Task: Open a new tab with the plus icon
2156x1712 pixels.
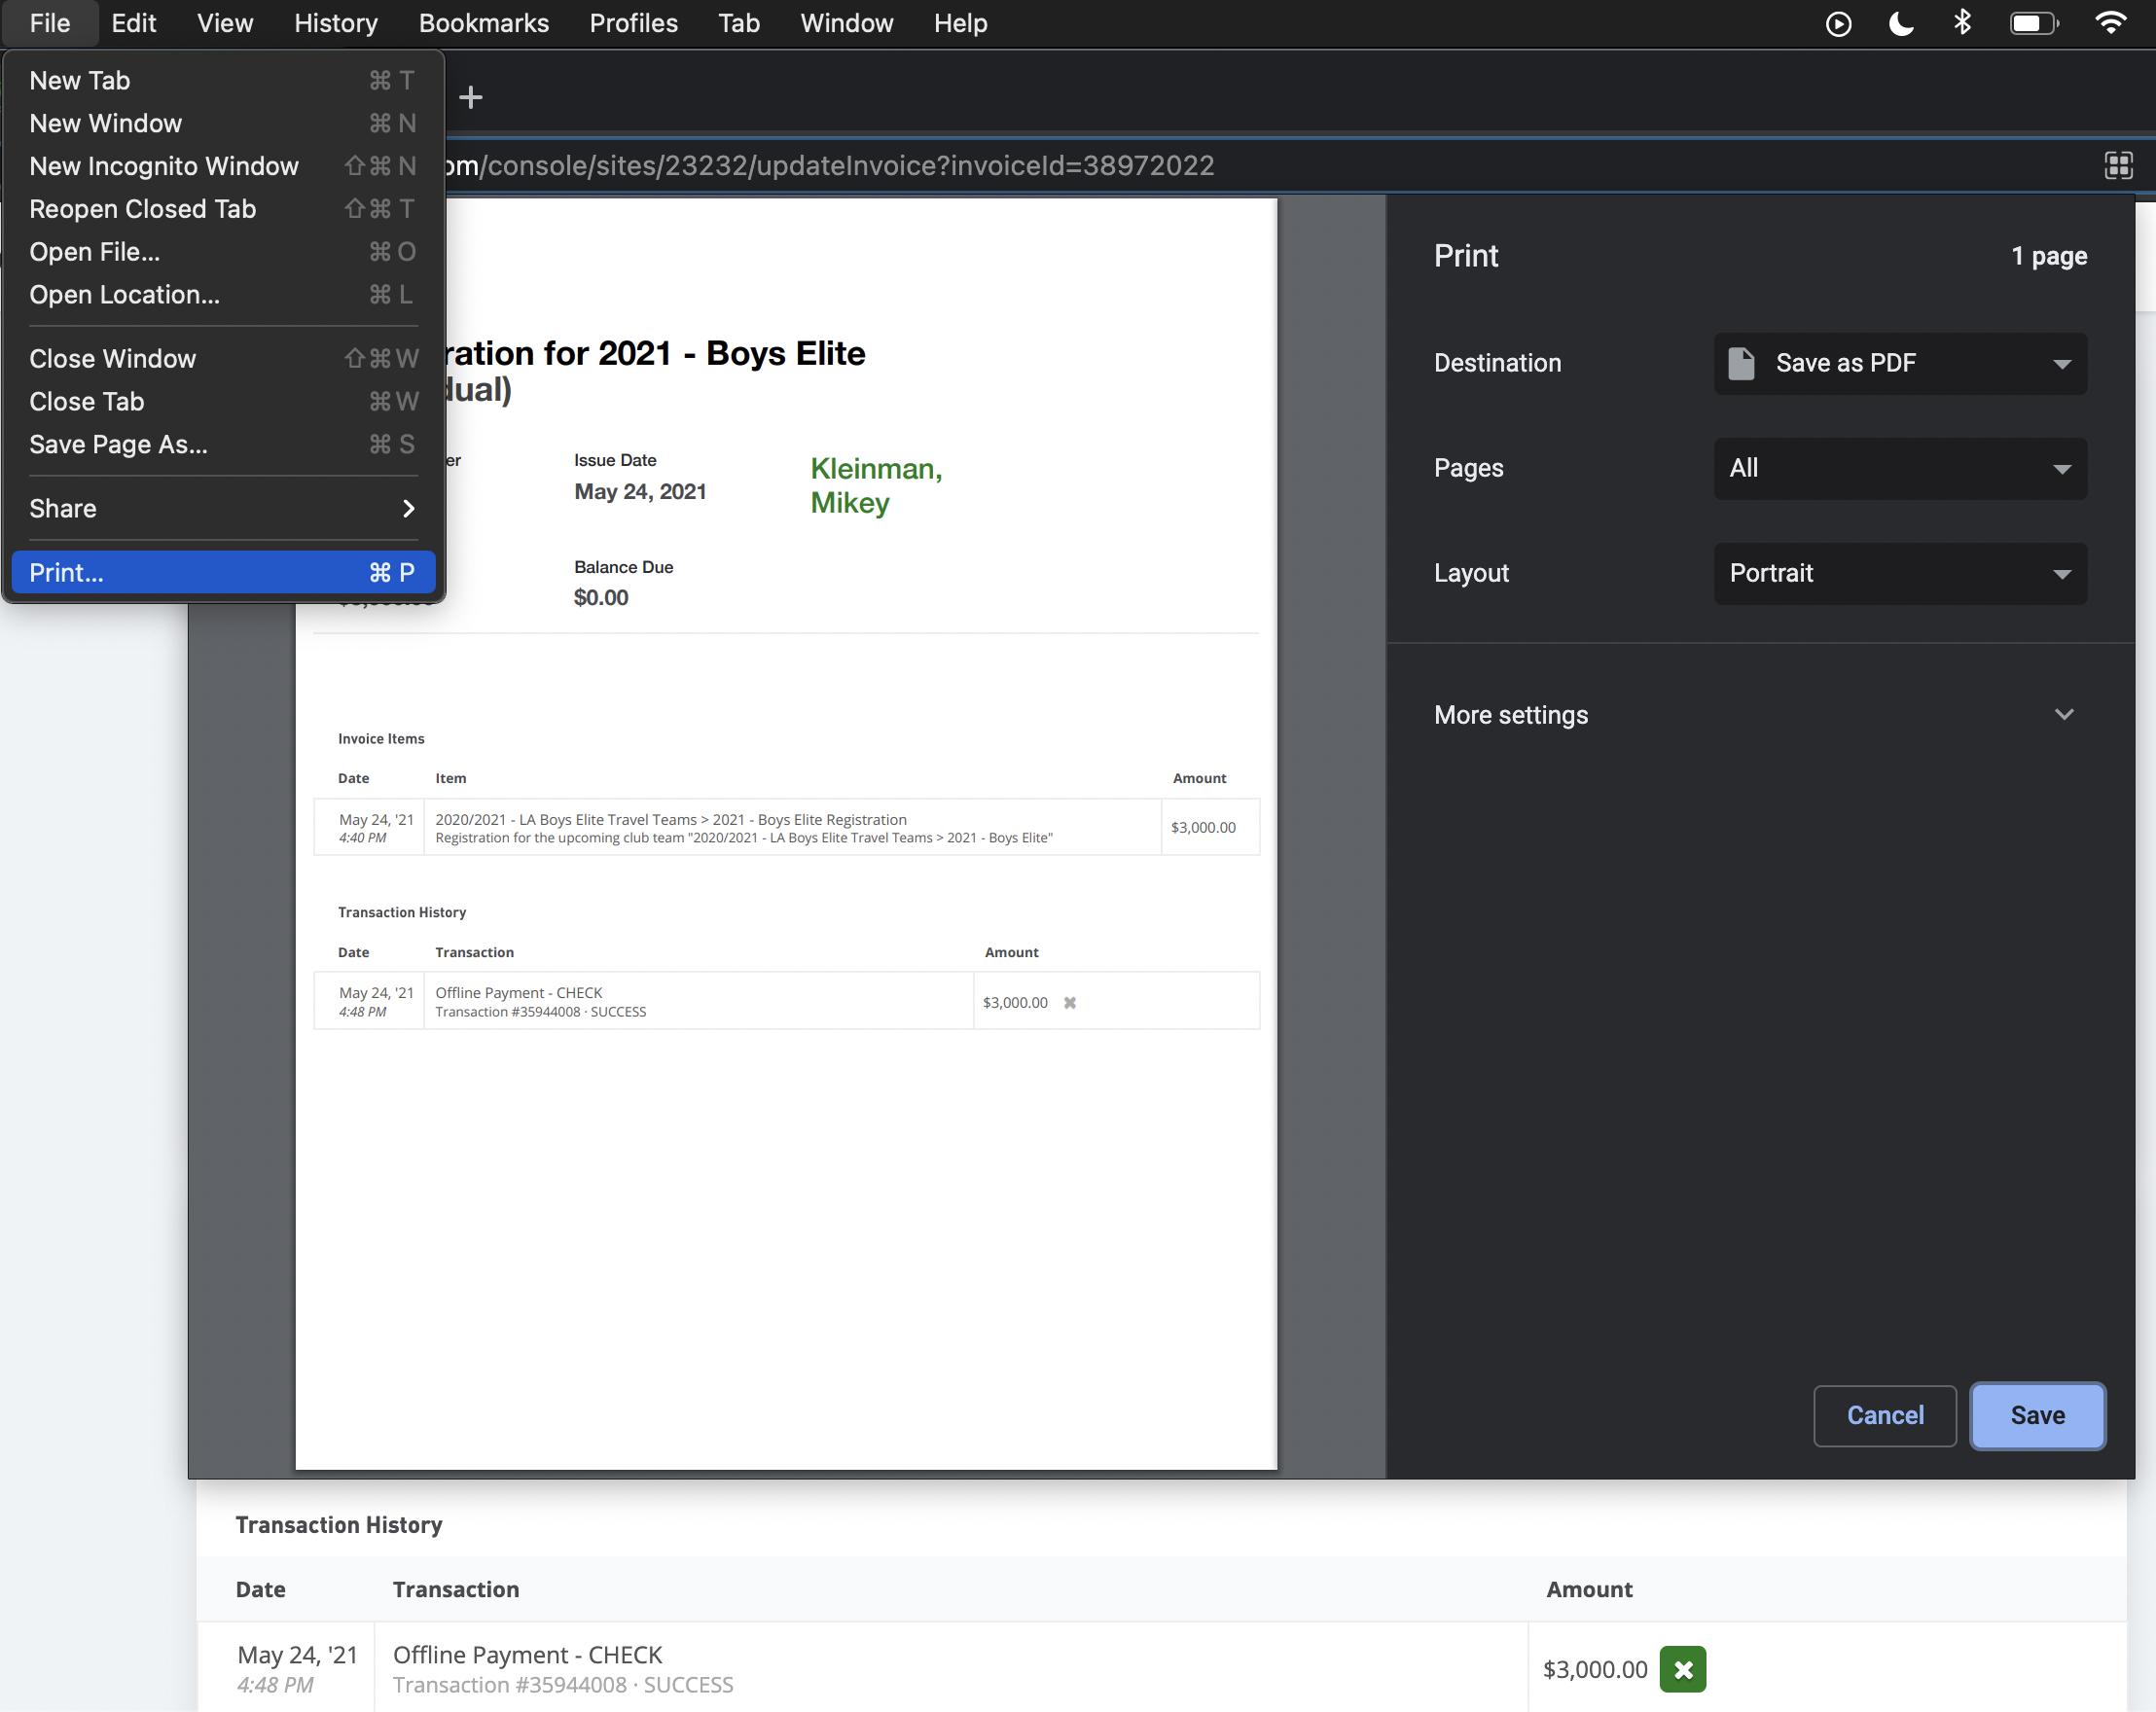Action: (x=470, y=96)
